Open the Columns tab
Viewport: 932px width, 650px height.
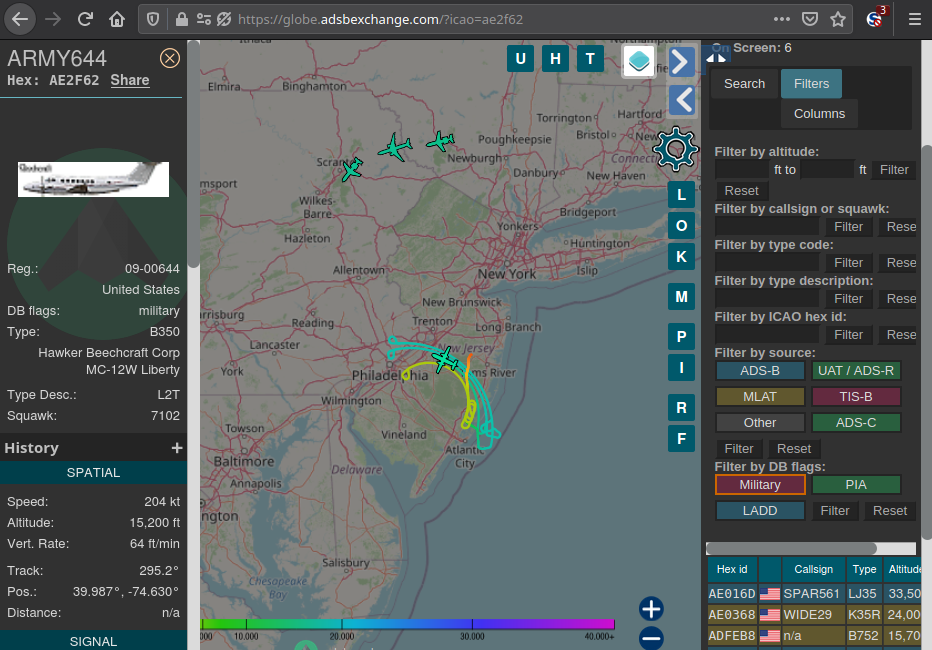pos(819,113)
